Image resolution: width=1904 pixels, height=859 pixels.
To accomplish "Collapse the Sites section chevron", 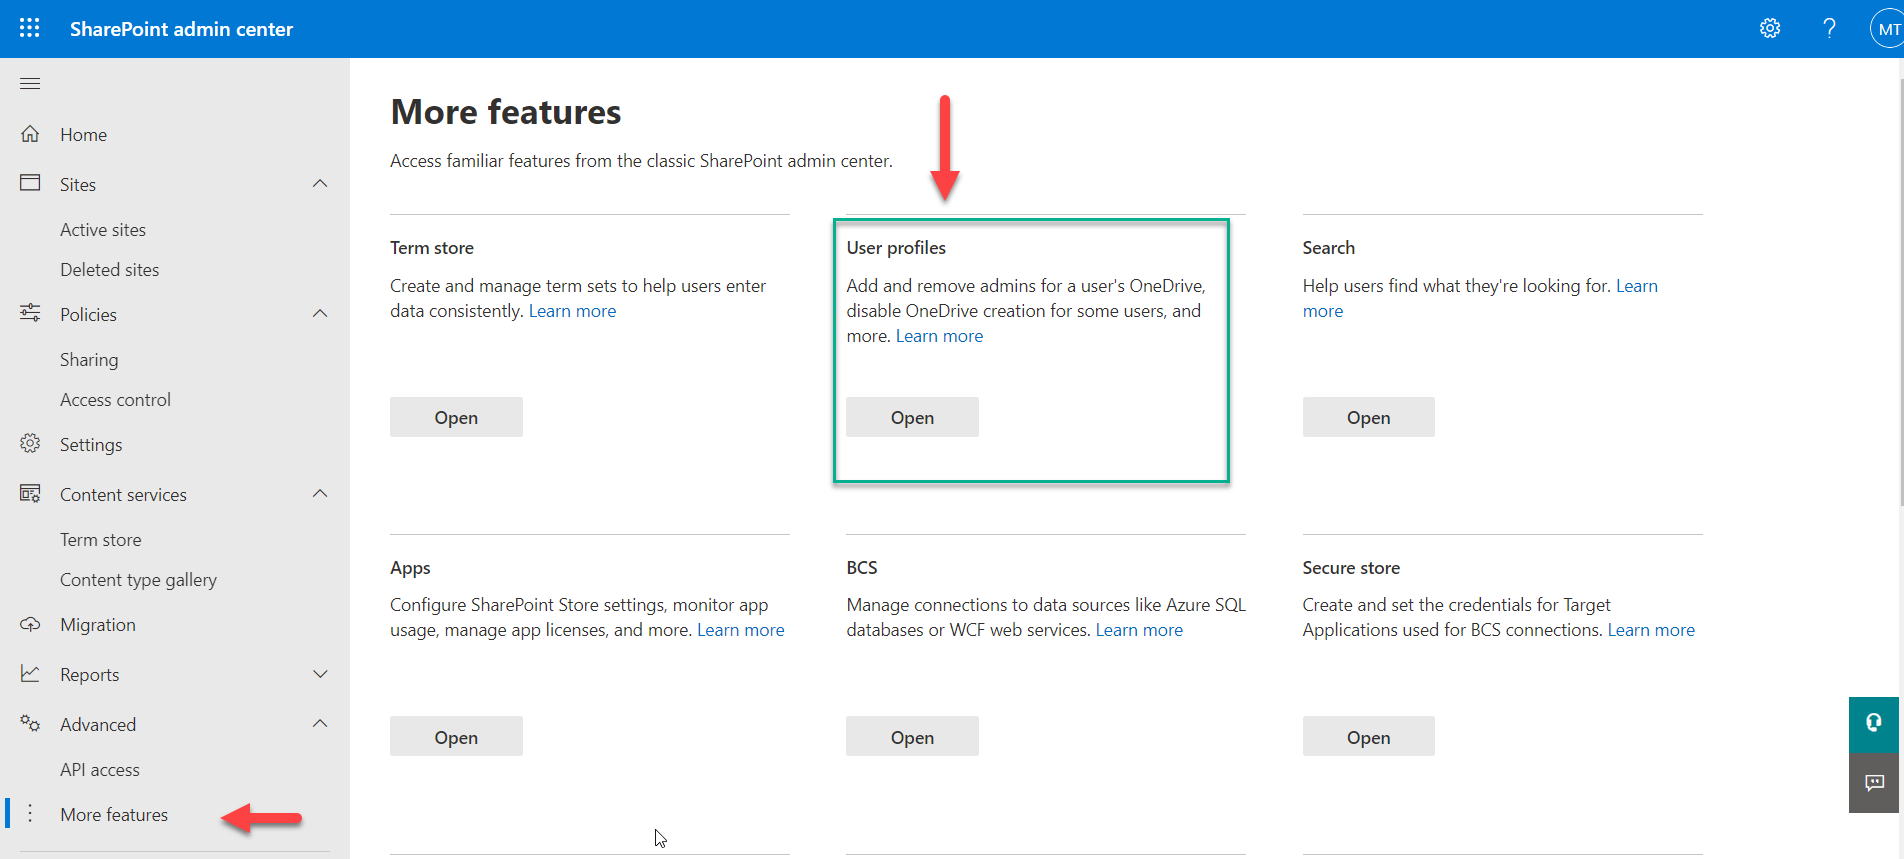I will coord(320,183).
